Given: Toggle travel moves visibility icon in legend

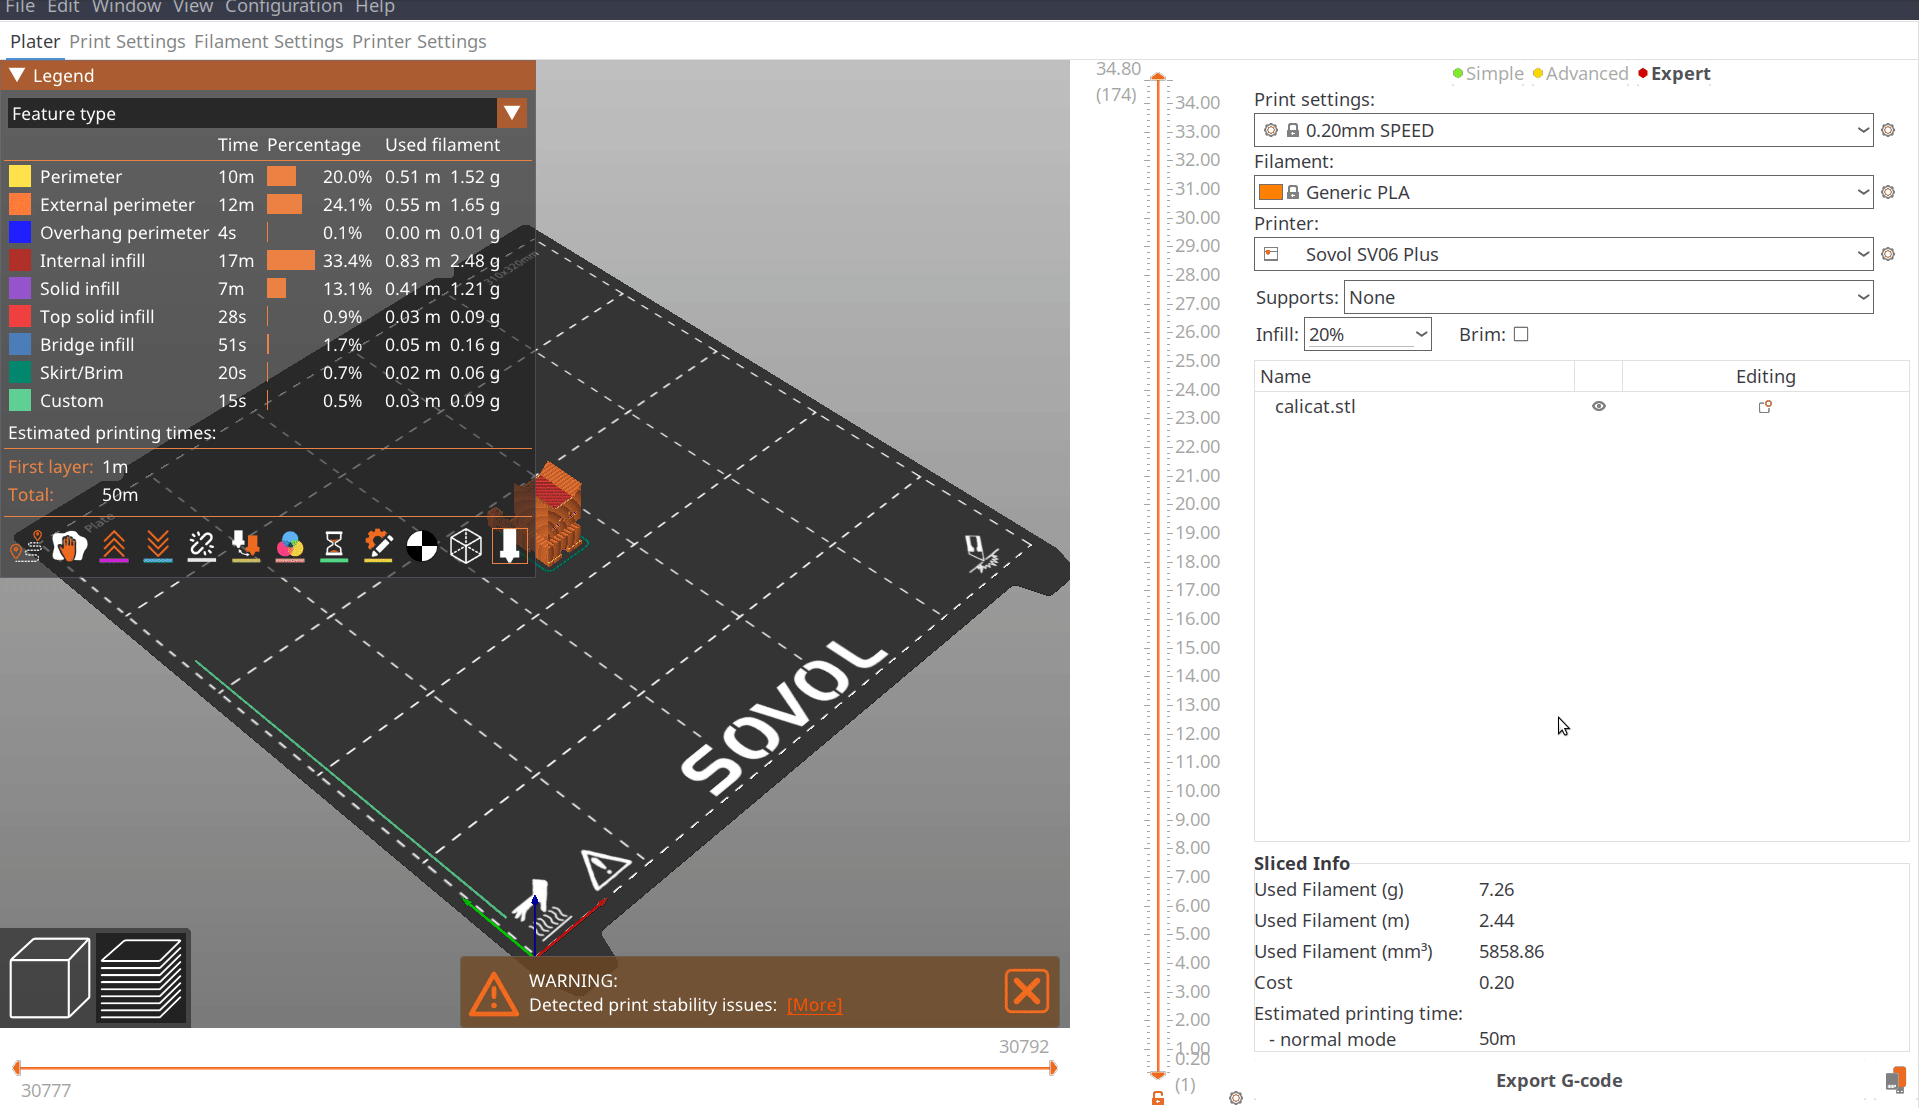Looking at the screenshot, I should coord(26,546).
